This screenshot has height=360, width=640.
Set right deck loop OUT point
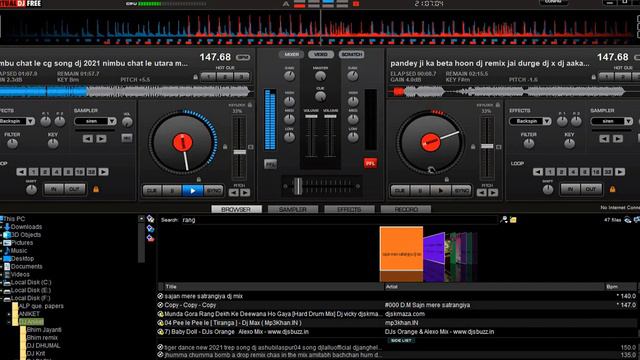click(x=591, y=189)
